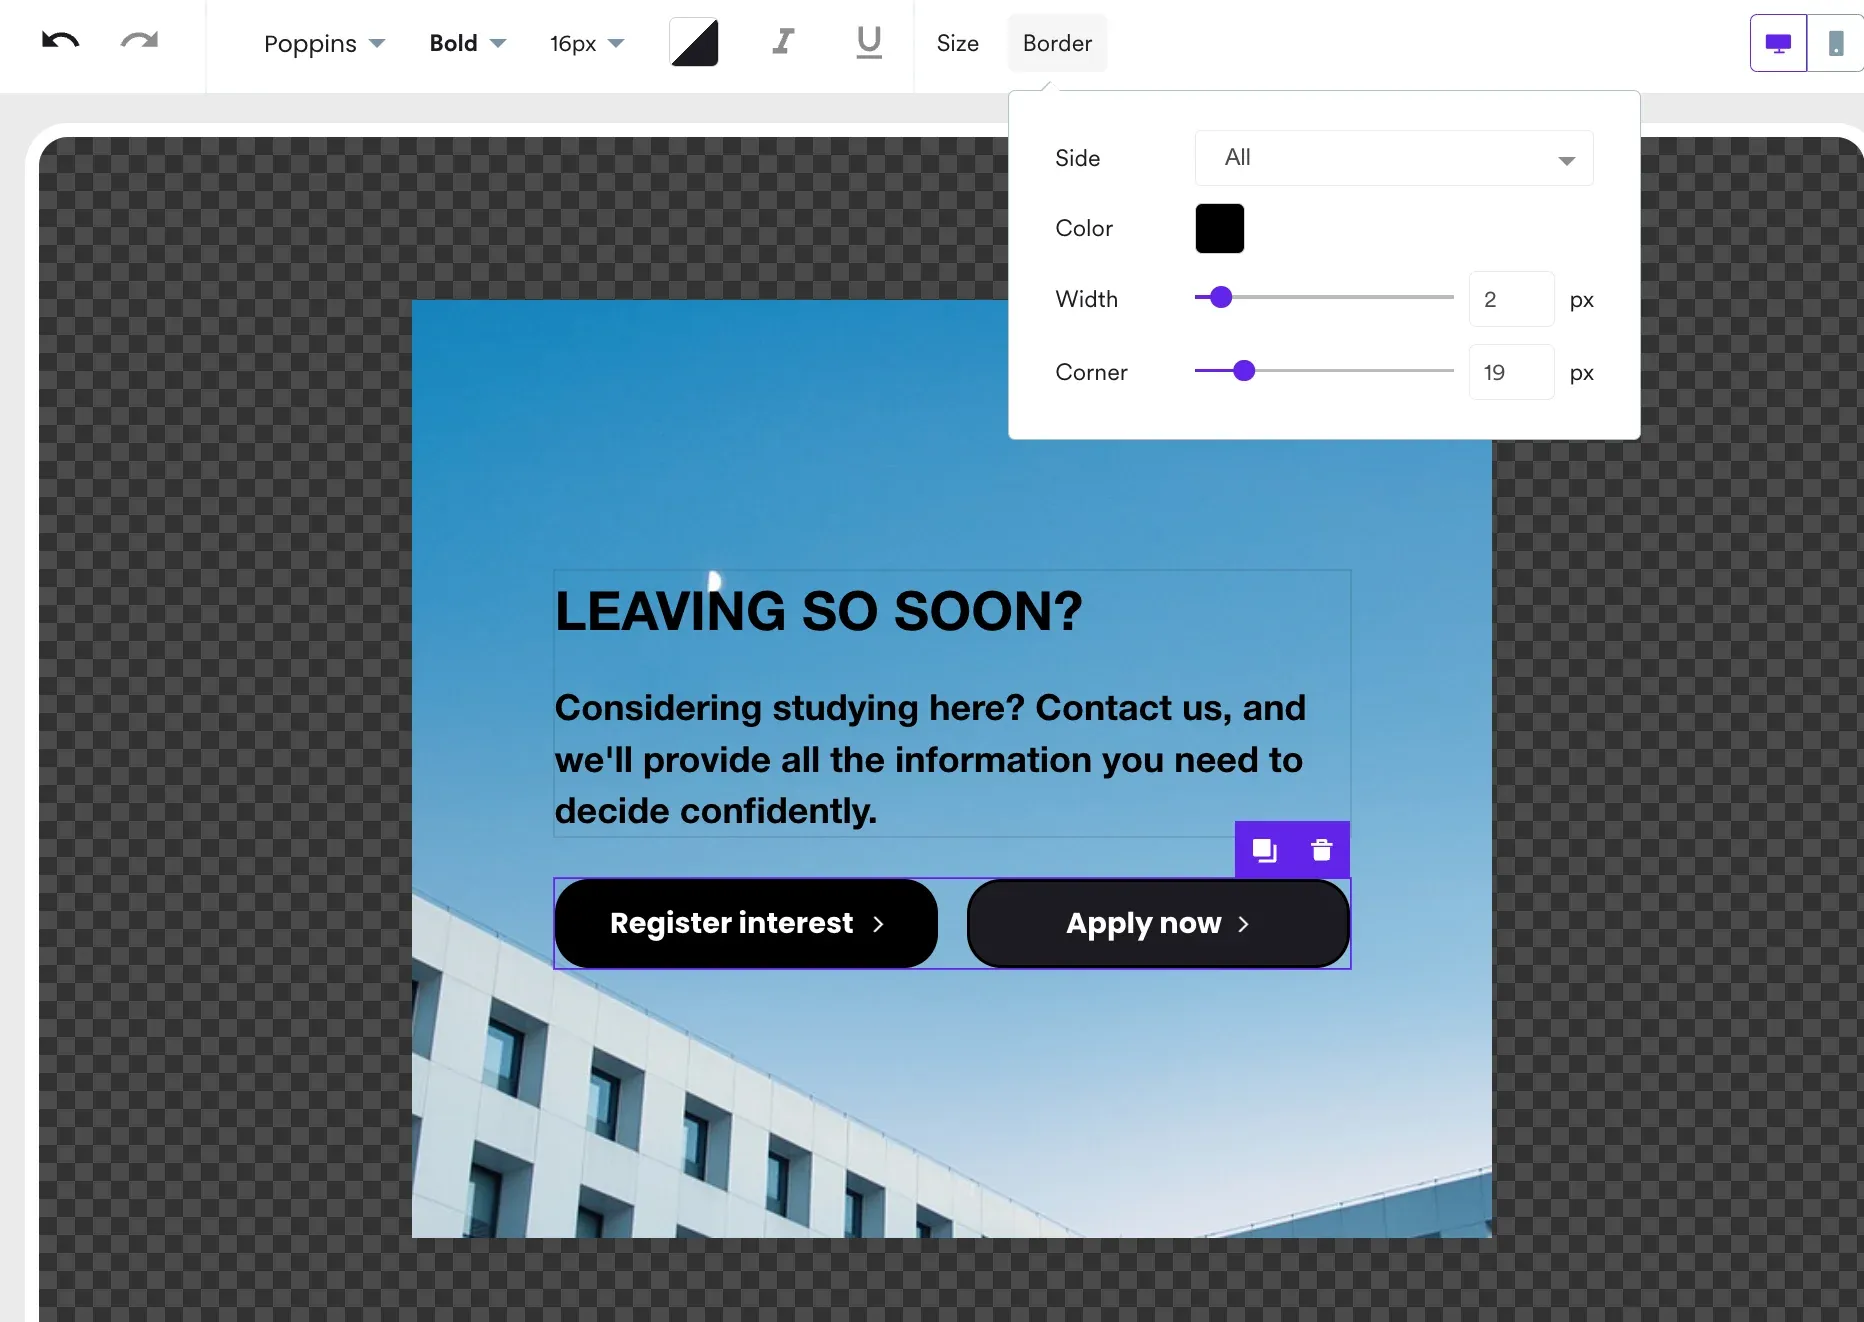Select the Considering studying here paragraph

click(930, 759)
